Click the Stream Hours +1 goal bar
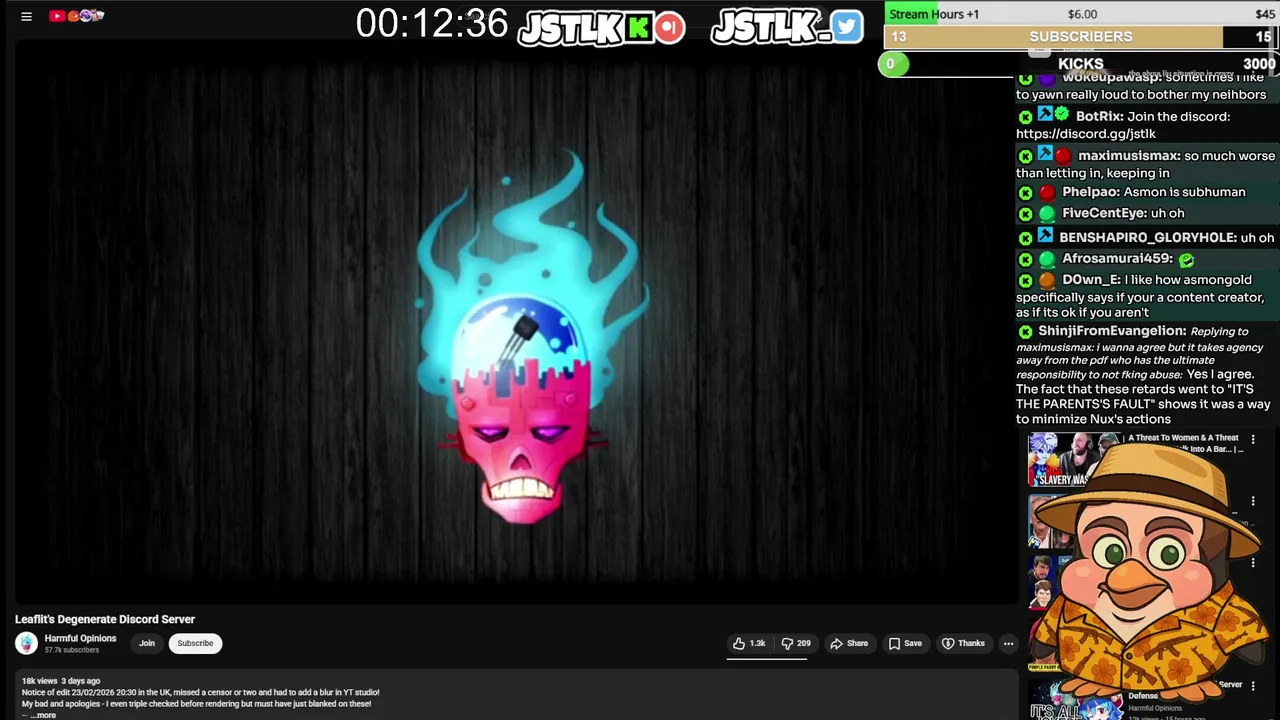The width and height of the screenshot is (1280, 720). [x=1081, y=14]
